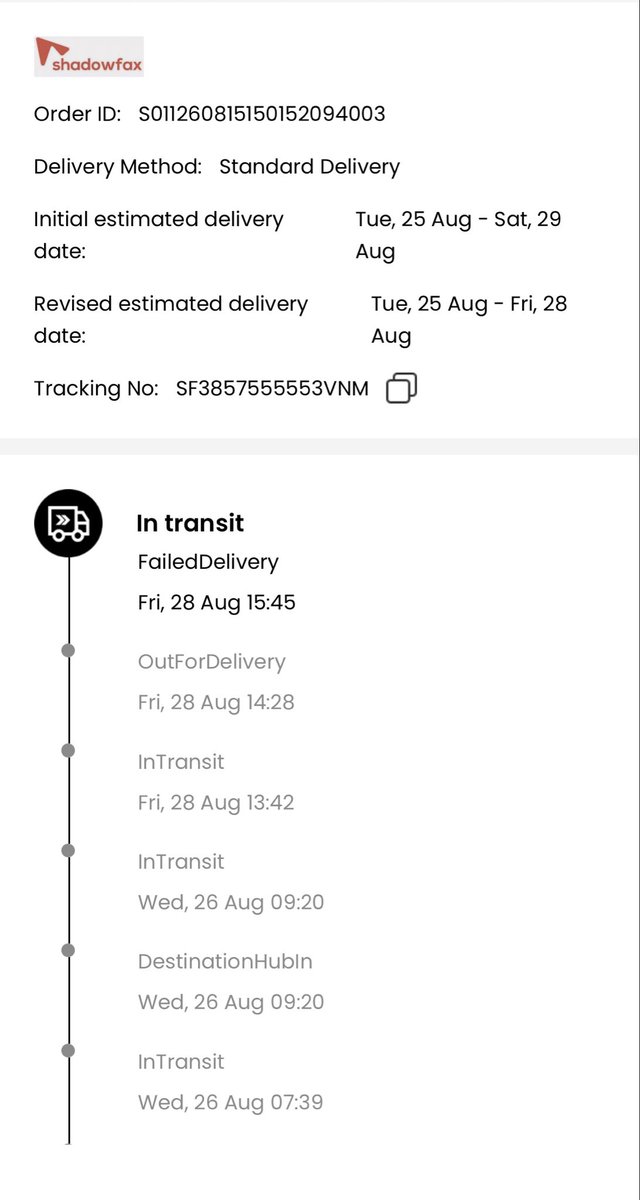Tap the Wed, 26 Aug 07:39 timestamp

[x=231, y=1103]
